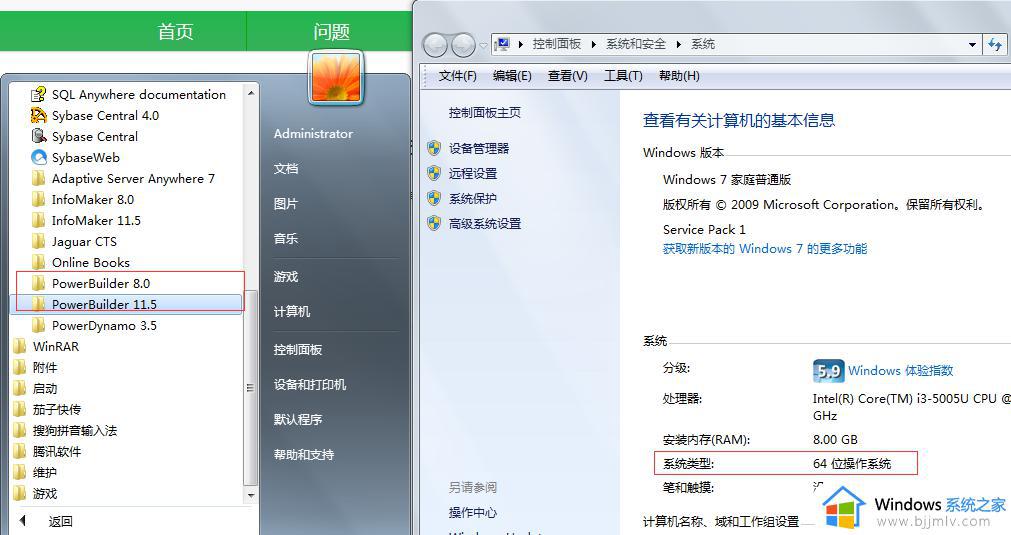
Task: Expand the arrow after 控制面板 in breadcrumb
Action: coord(594,44)
